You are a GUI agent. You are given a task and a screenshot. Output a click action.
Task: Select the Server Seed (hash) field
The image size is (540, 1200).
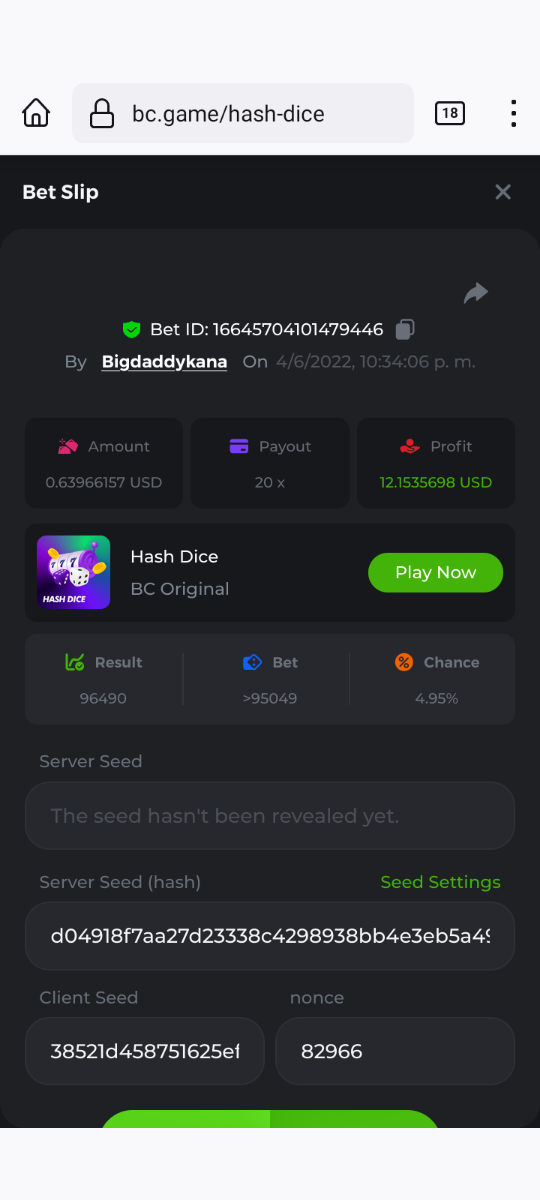pos(270,936)
